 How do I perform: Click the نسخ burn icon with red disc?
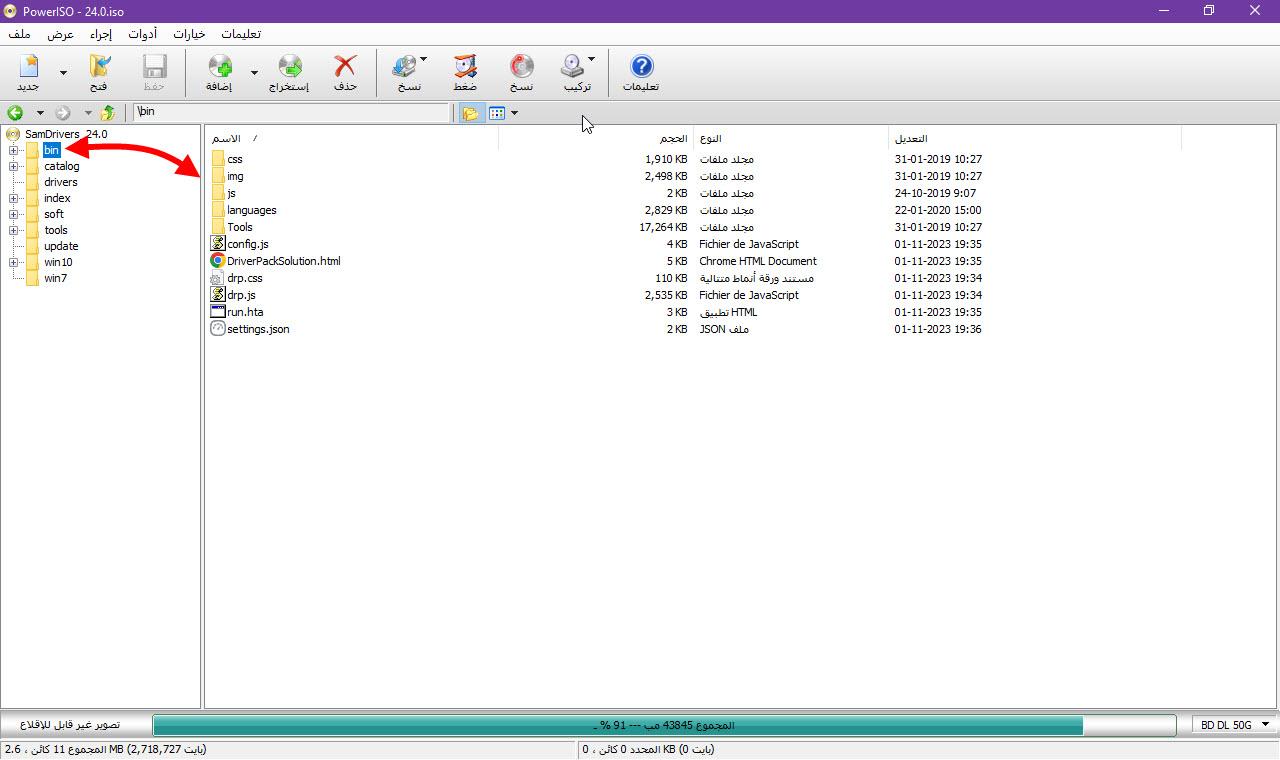pyautogui.click(x=522, y=67)
